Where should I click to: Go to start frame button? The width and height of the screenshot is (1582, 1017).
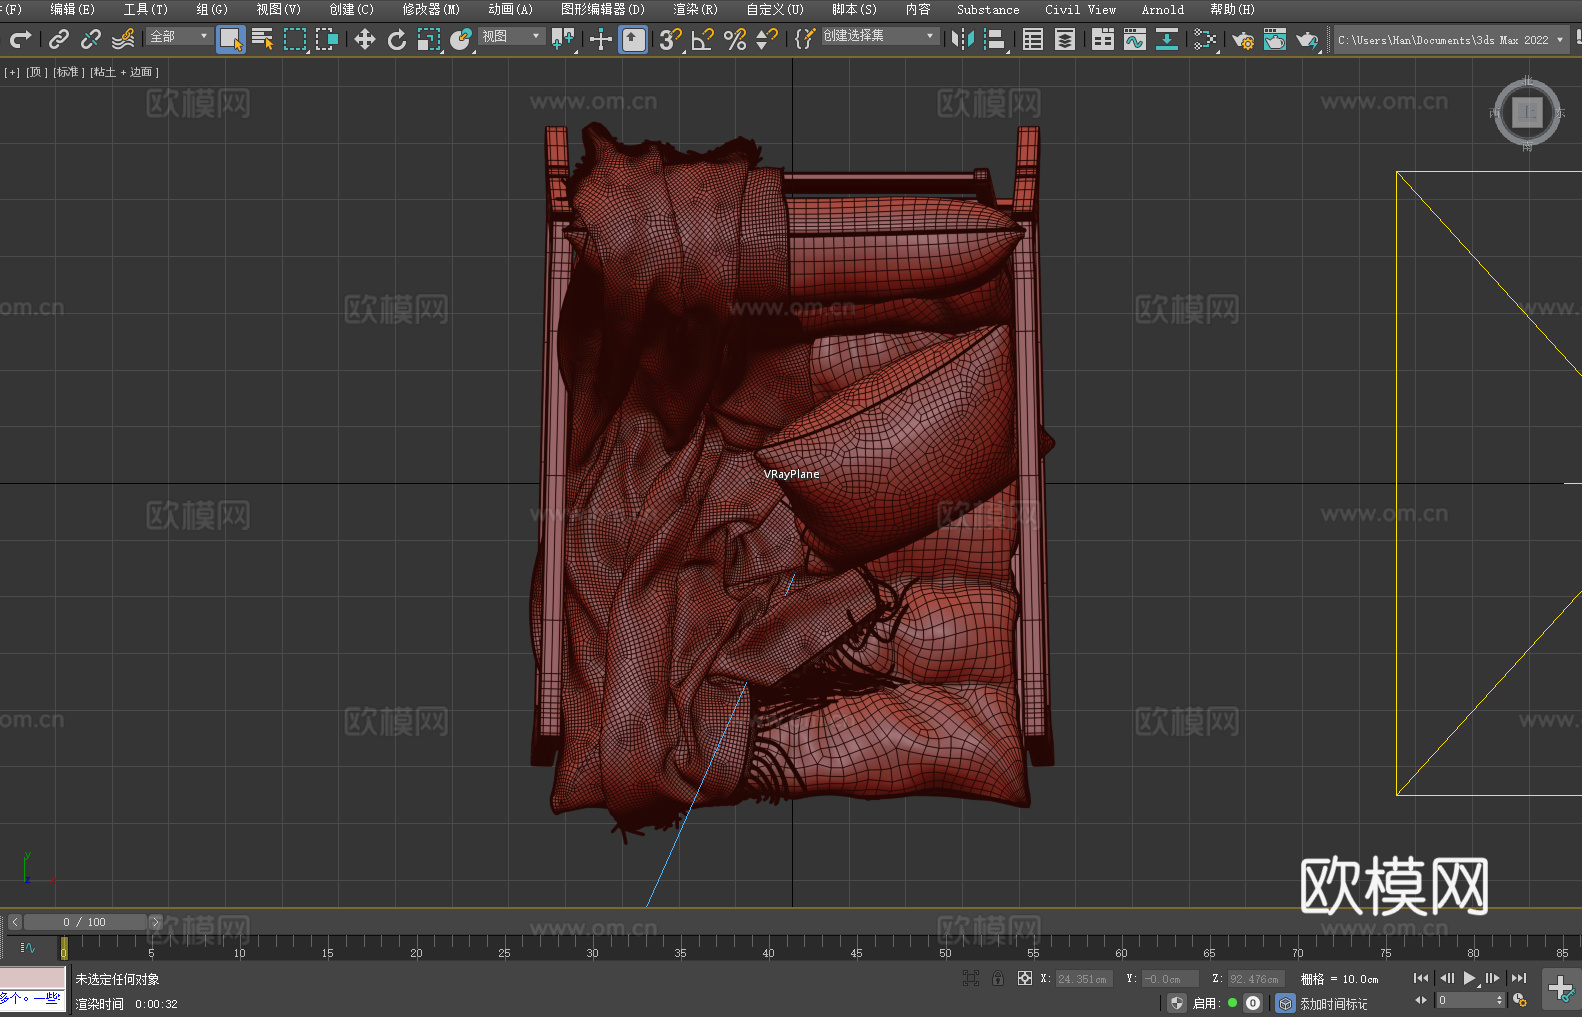point(1421,978)
